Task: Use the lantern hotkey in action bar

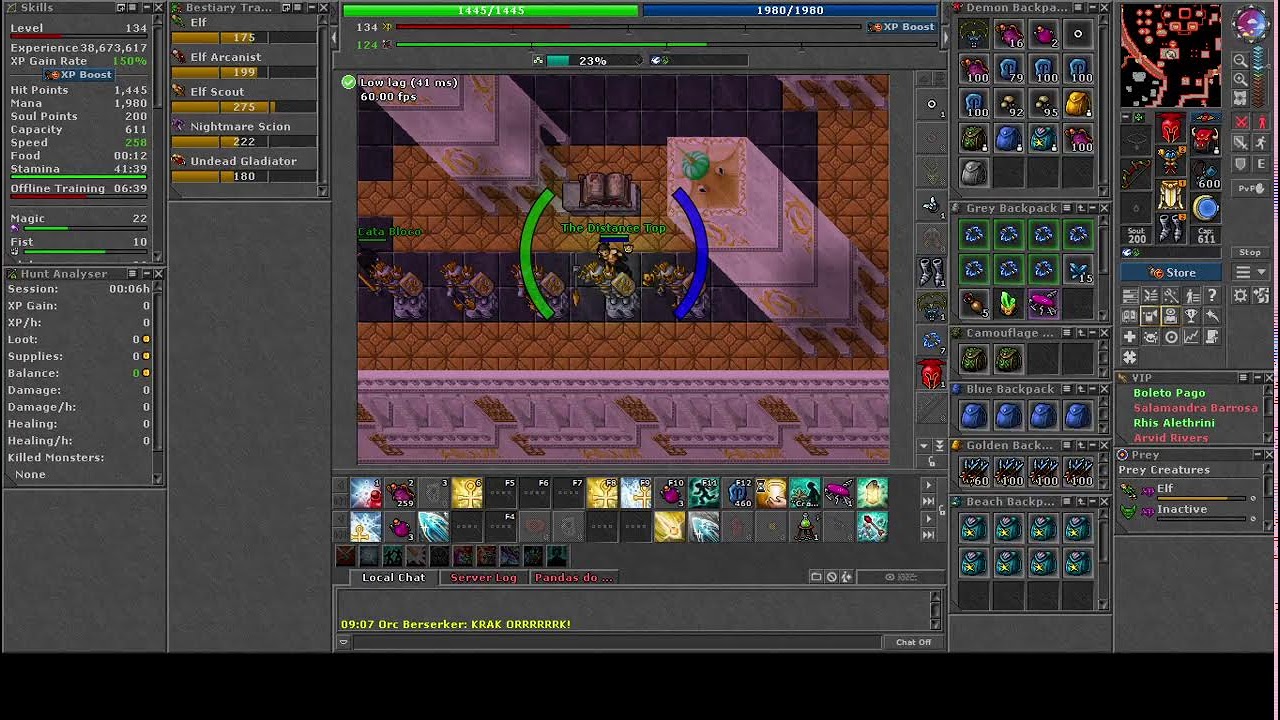Action: click(873, 492)
